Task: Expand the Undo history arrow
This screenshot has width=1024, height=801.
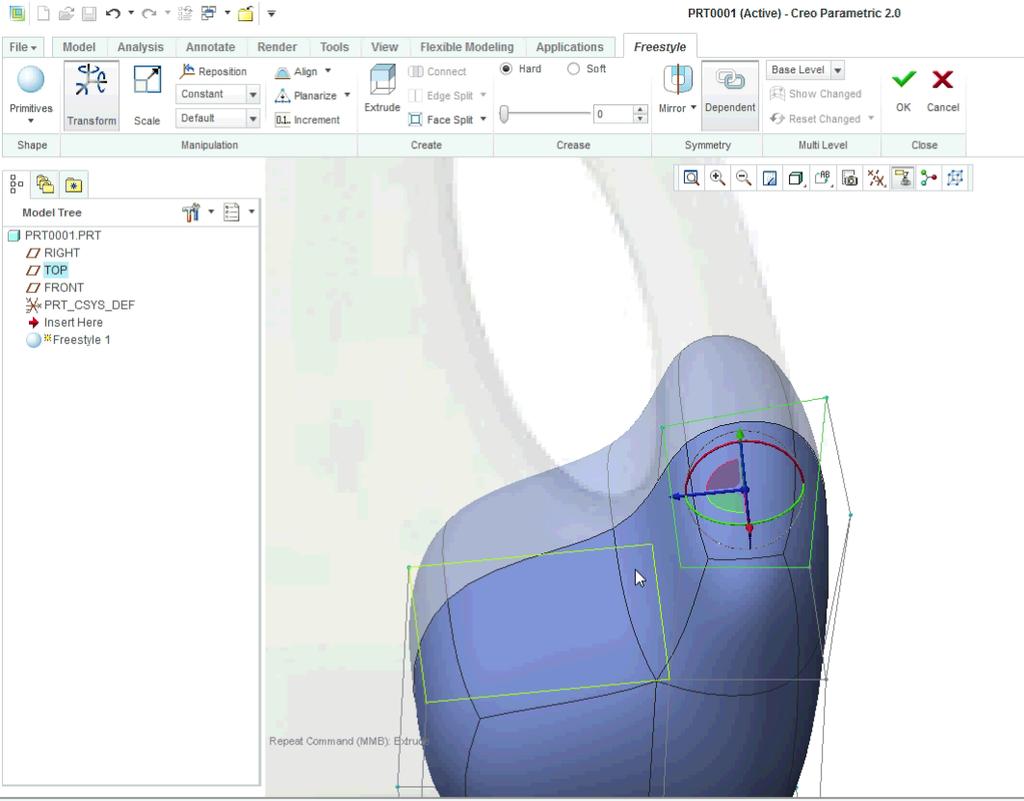Action: [131, 12]
